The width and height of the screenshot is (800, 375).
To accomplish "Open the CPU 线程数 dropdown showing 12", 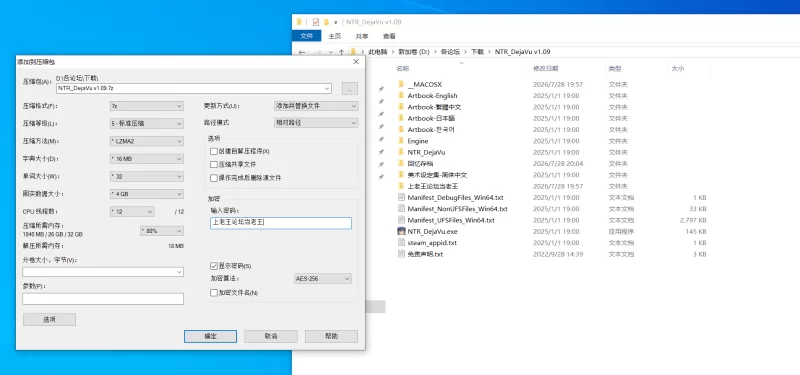I will [132, 211].
